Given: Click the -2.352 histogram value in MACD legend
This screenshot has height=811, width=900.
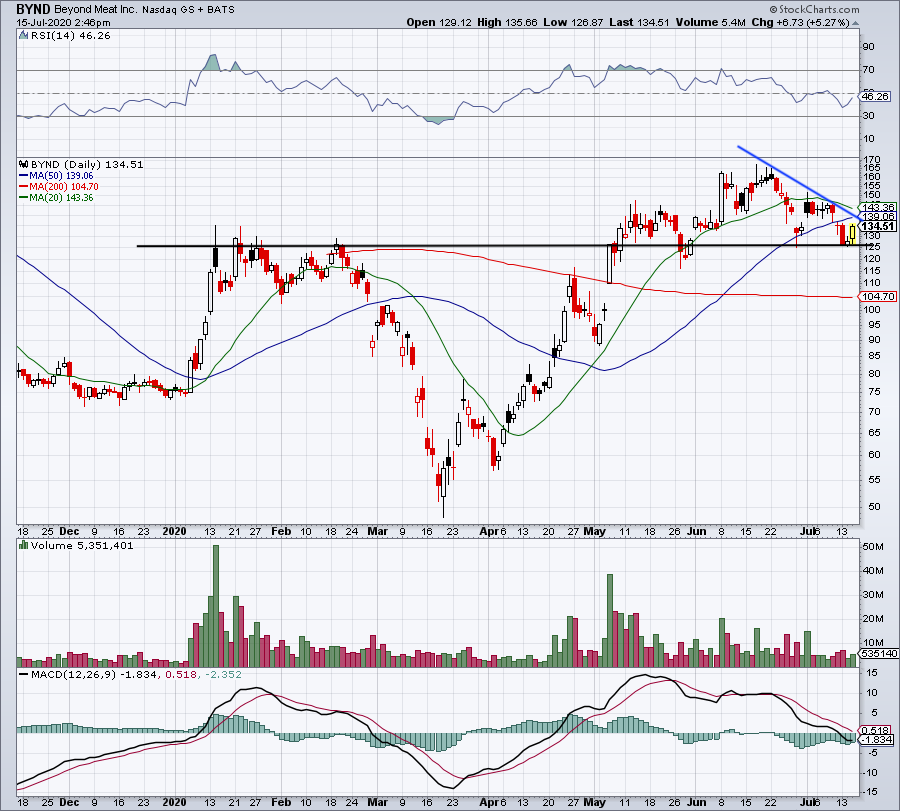Looking at the screenshot, I should pos(222,674).
